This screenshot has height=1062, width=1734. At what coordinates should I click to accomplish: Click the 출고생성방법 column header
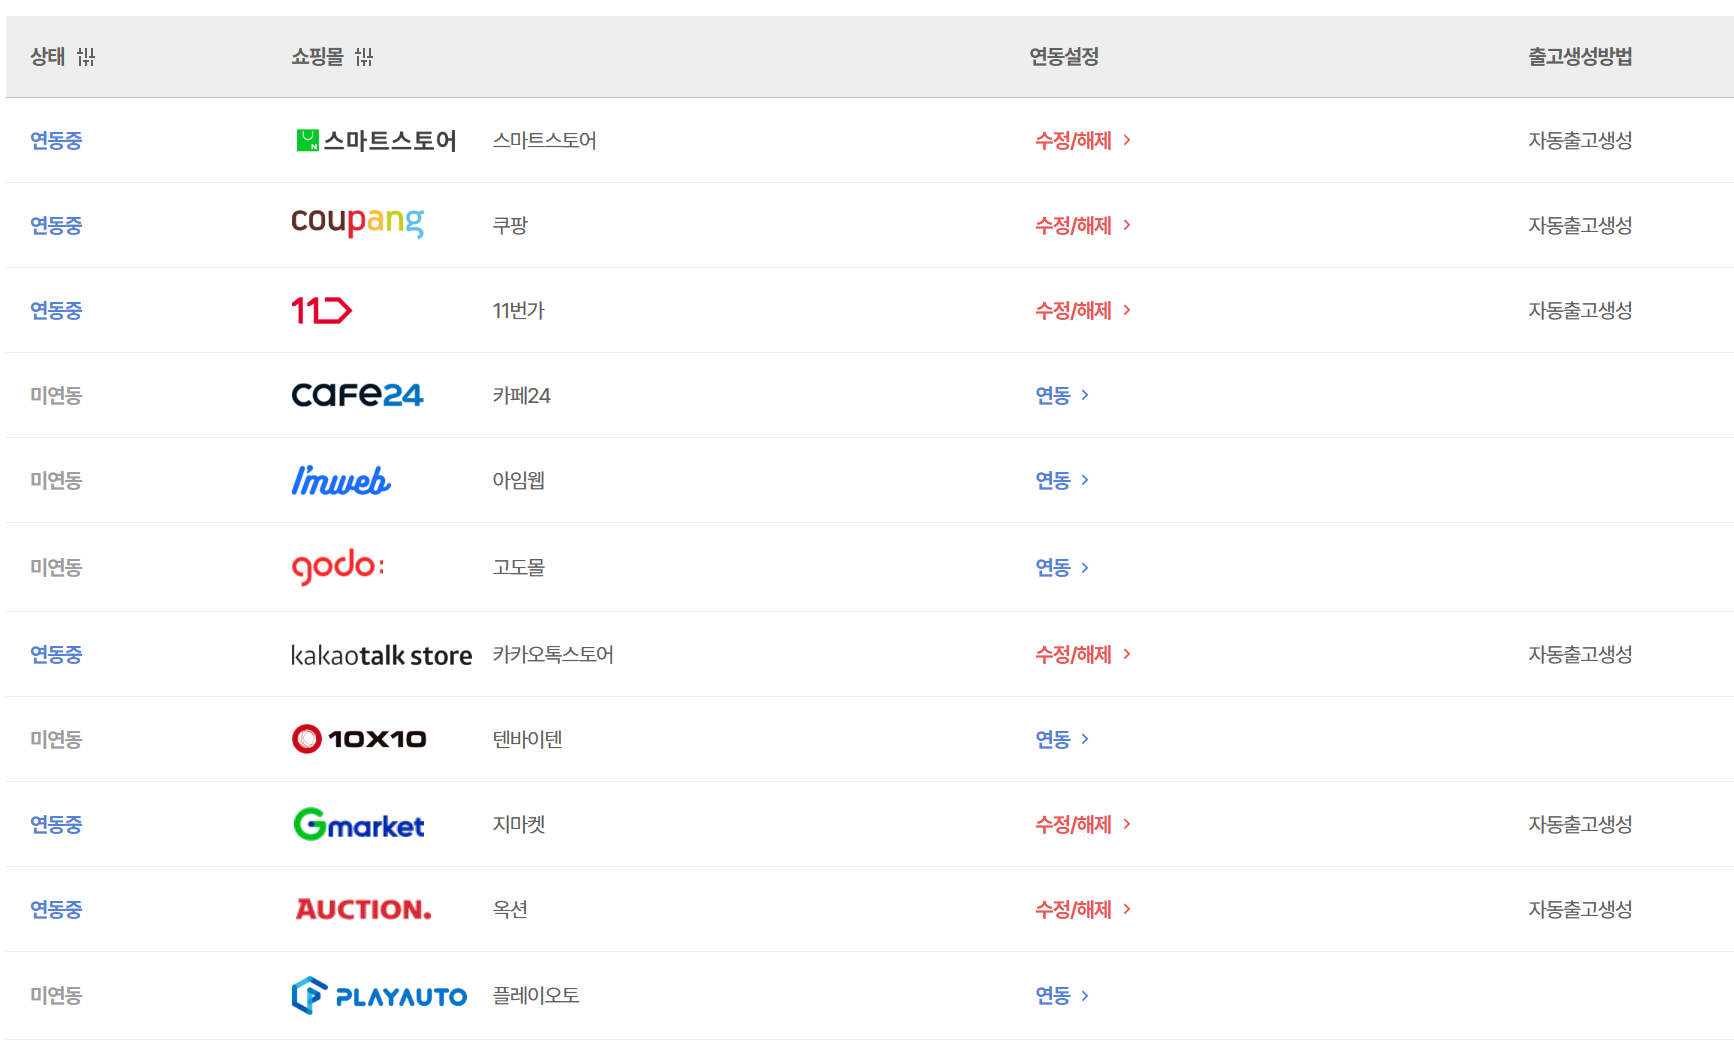1580,57
